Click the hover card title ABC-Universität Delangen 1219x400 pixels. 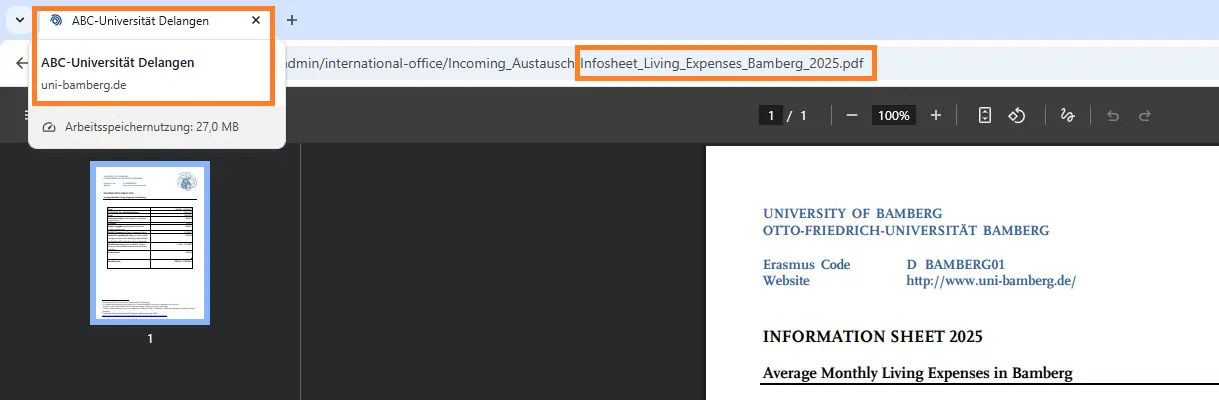118,62
